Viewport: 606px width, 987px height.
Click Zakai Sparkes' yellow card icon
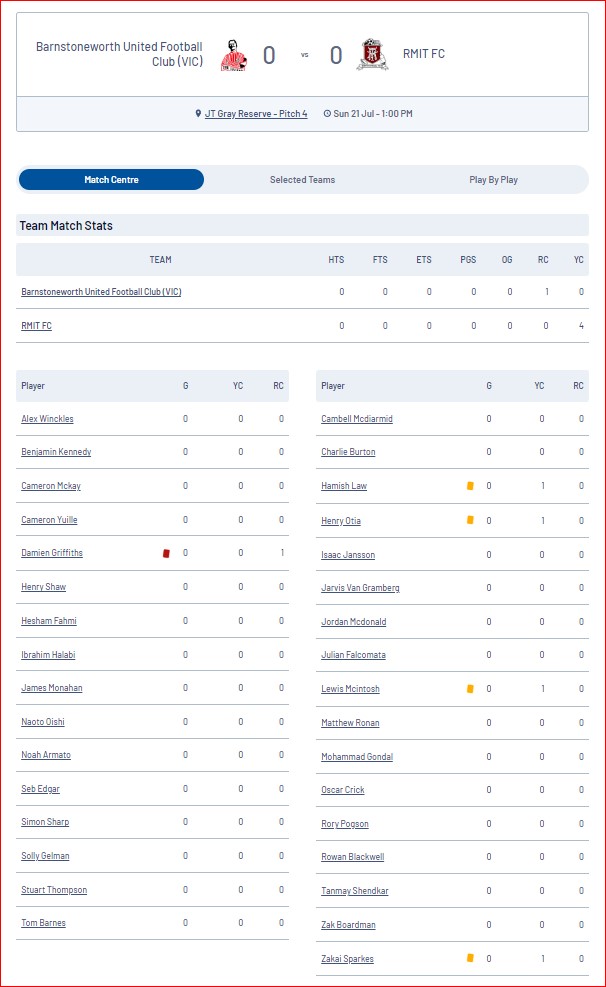coord(470,958)
